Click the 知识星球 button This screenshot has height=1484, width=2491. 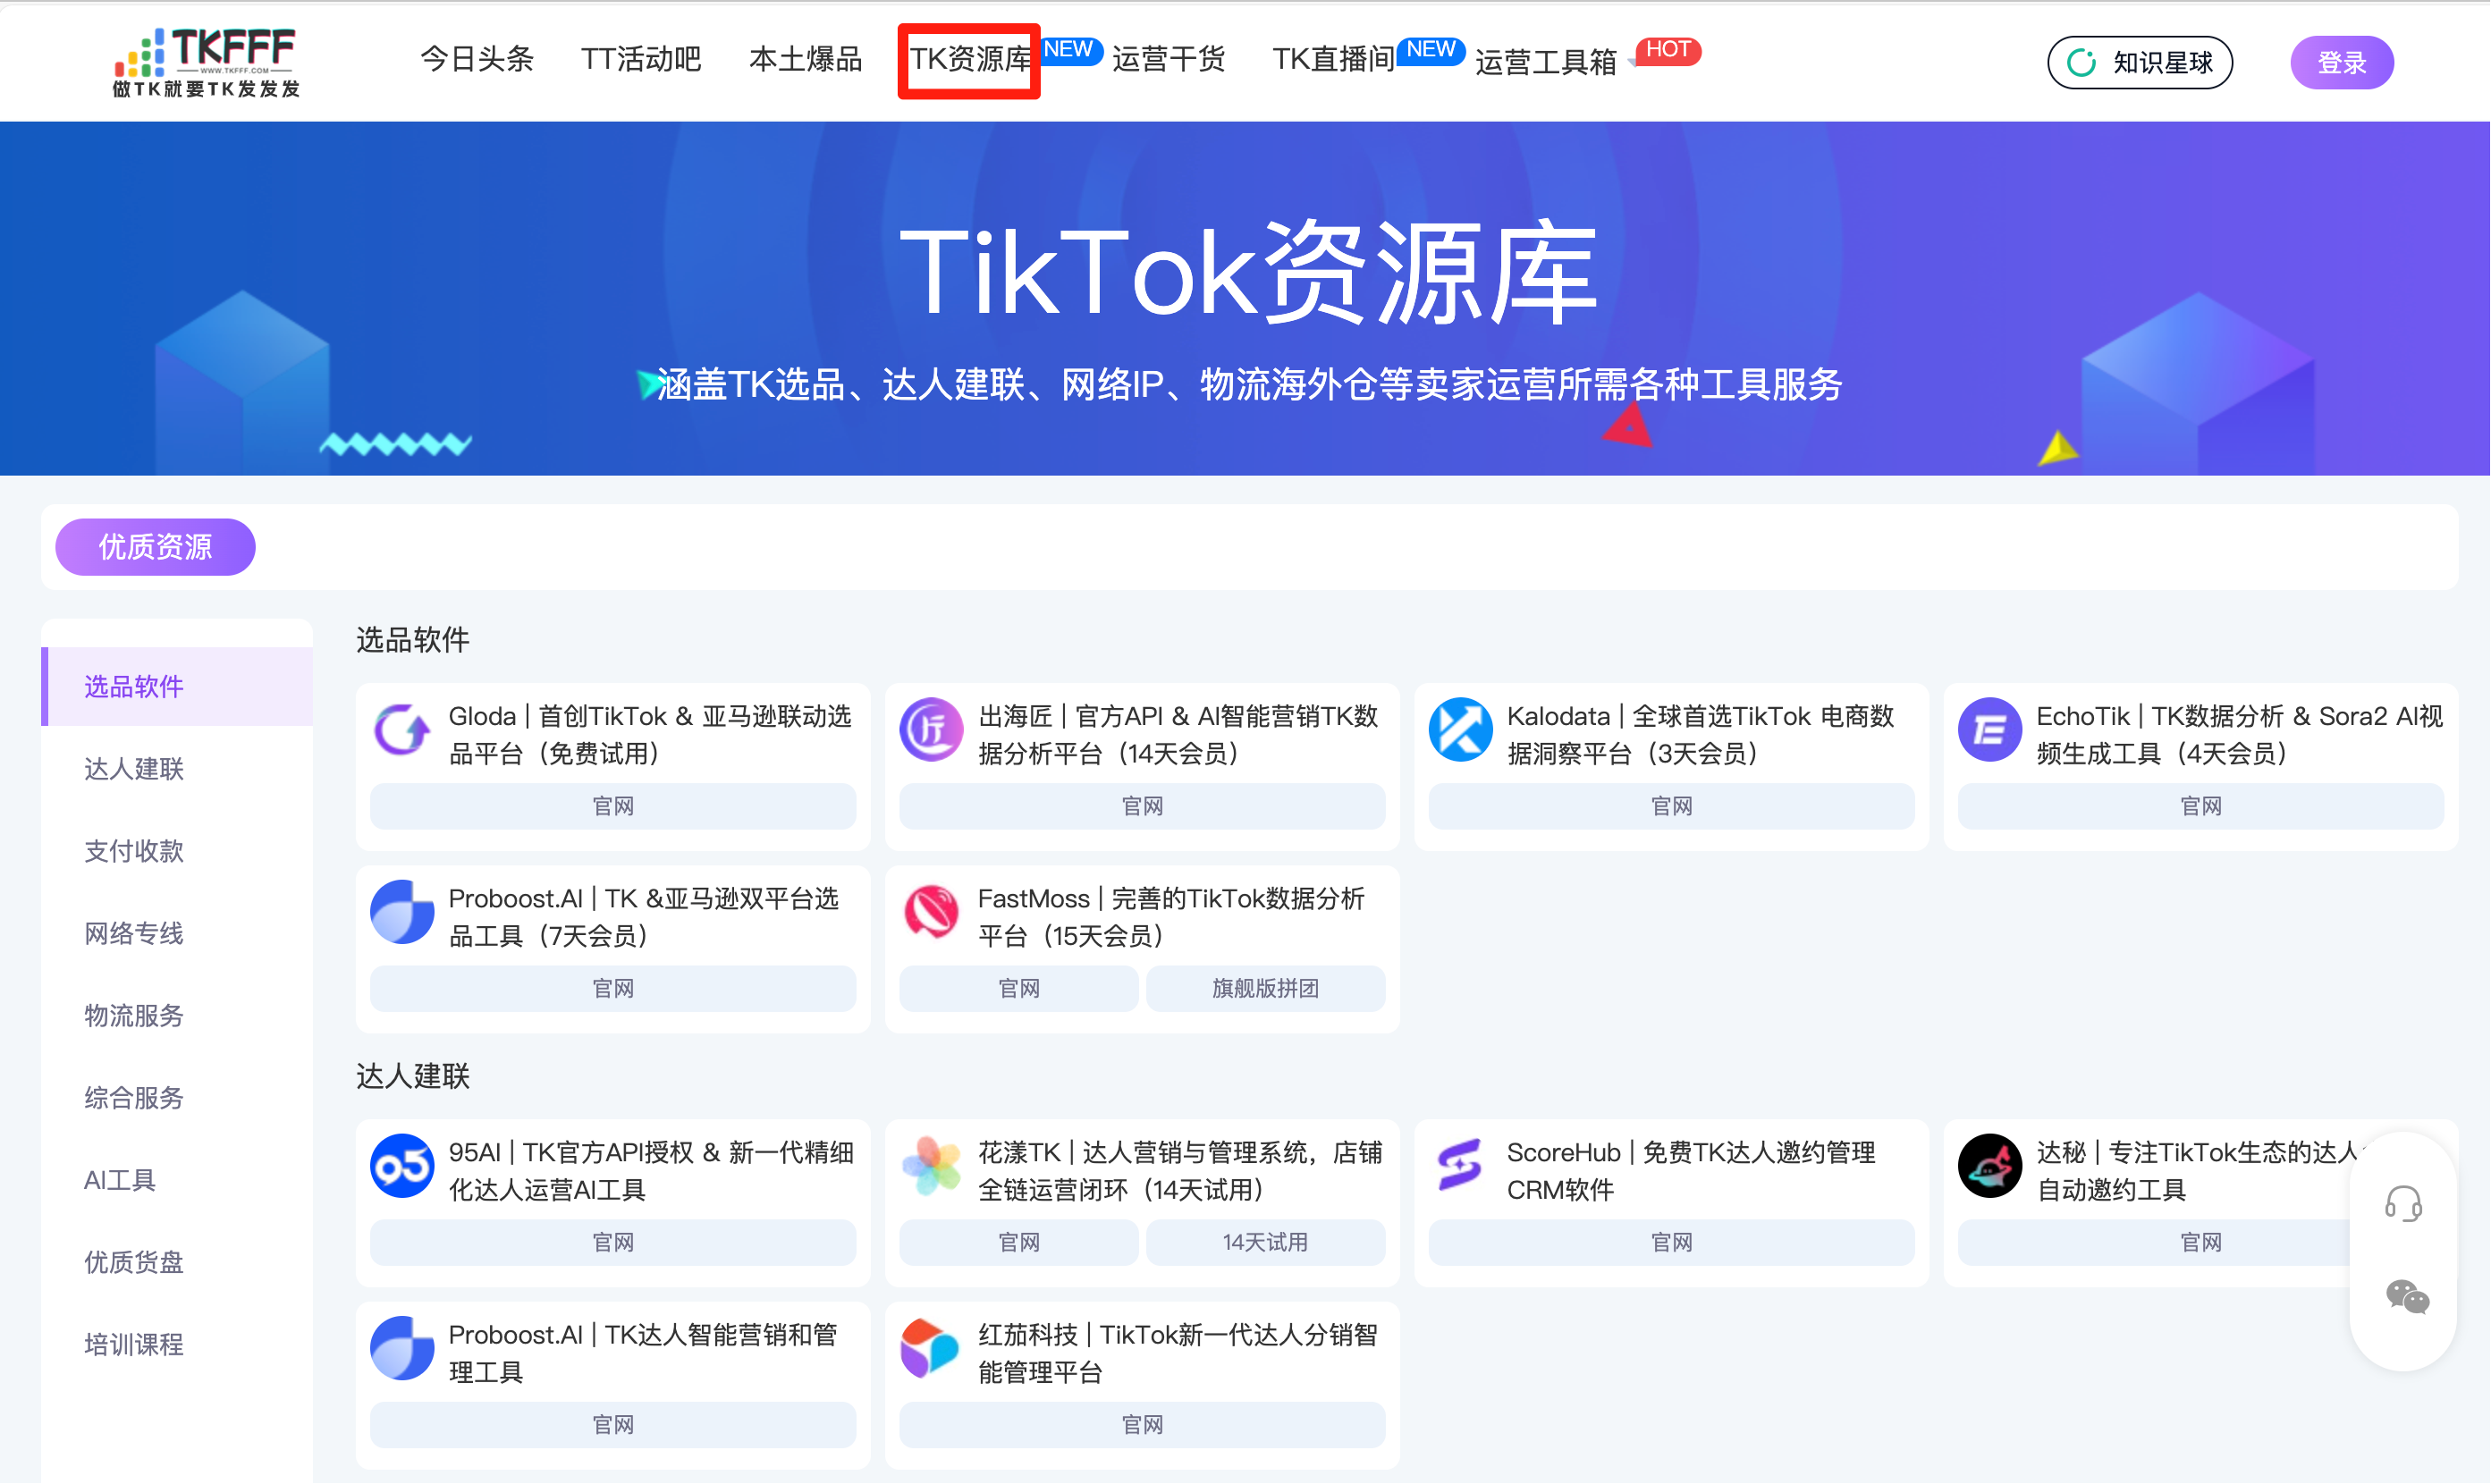coord(2139,63)
